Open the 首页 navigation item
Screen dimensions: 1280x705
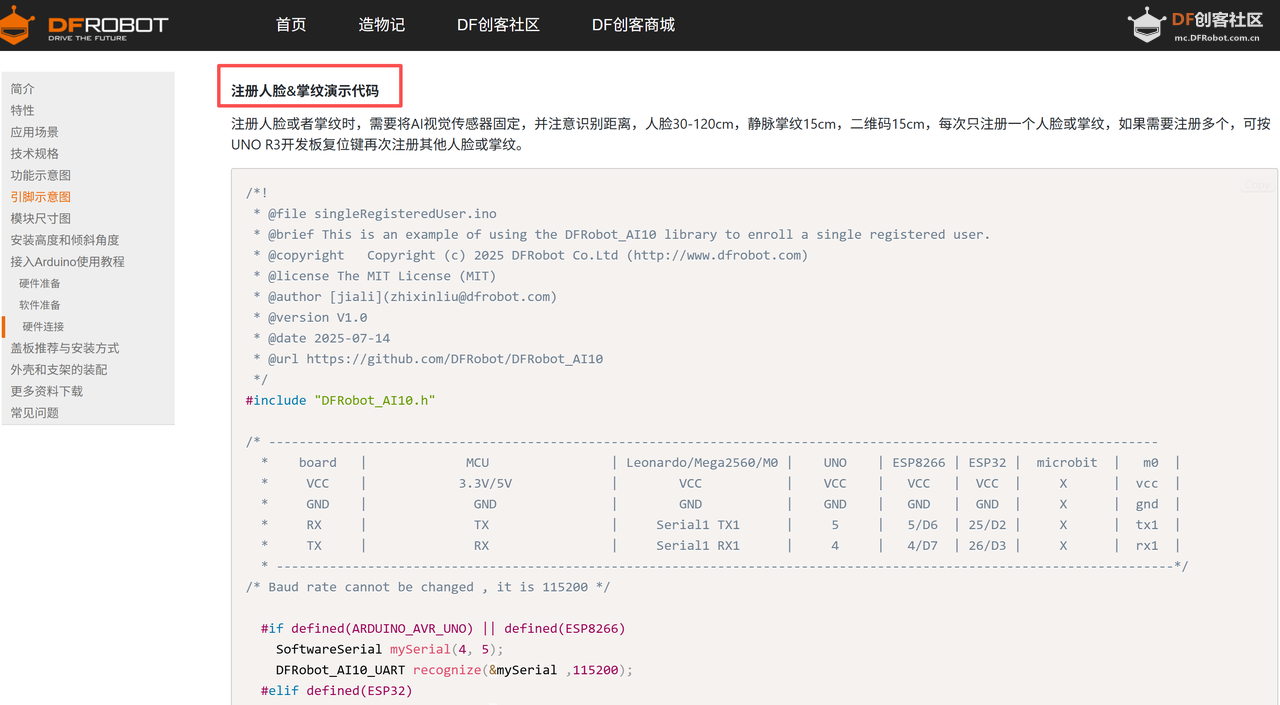pos(291,25)
